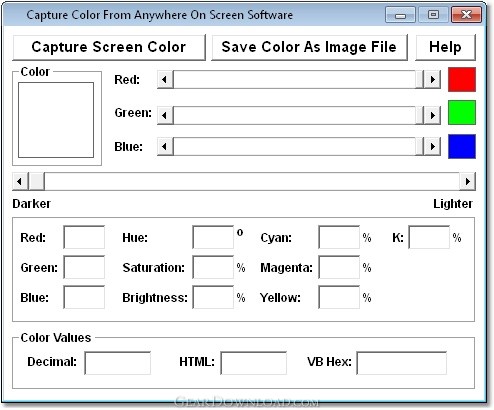Decrease Red with its left arrow
Viewport: 494px width, 410px height.
pos(165,80)
